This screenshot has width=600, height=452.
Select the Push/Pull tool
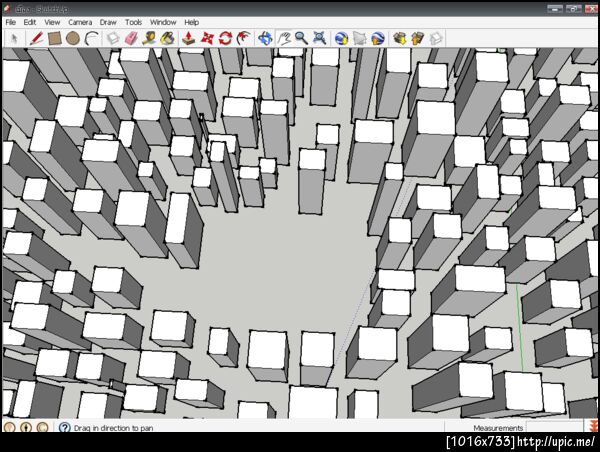pyautogui.click(x=189, y=38)
